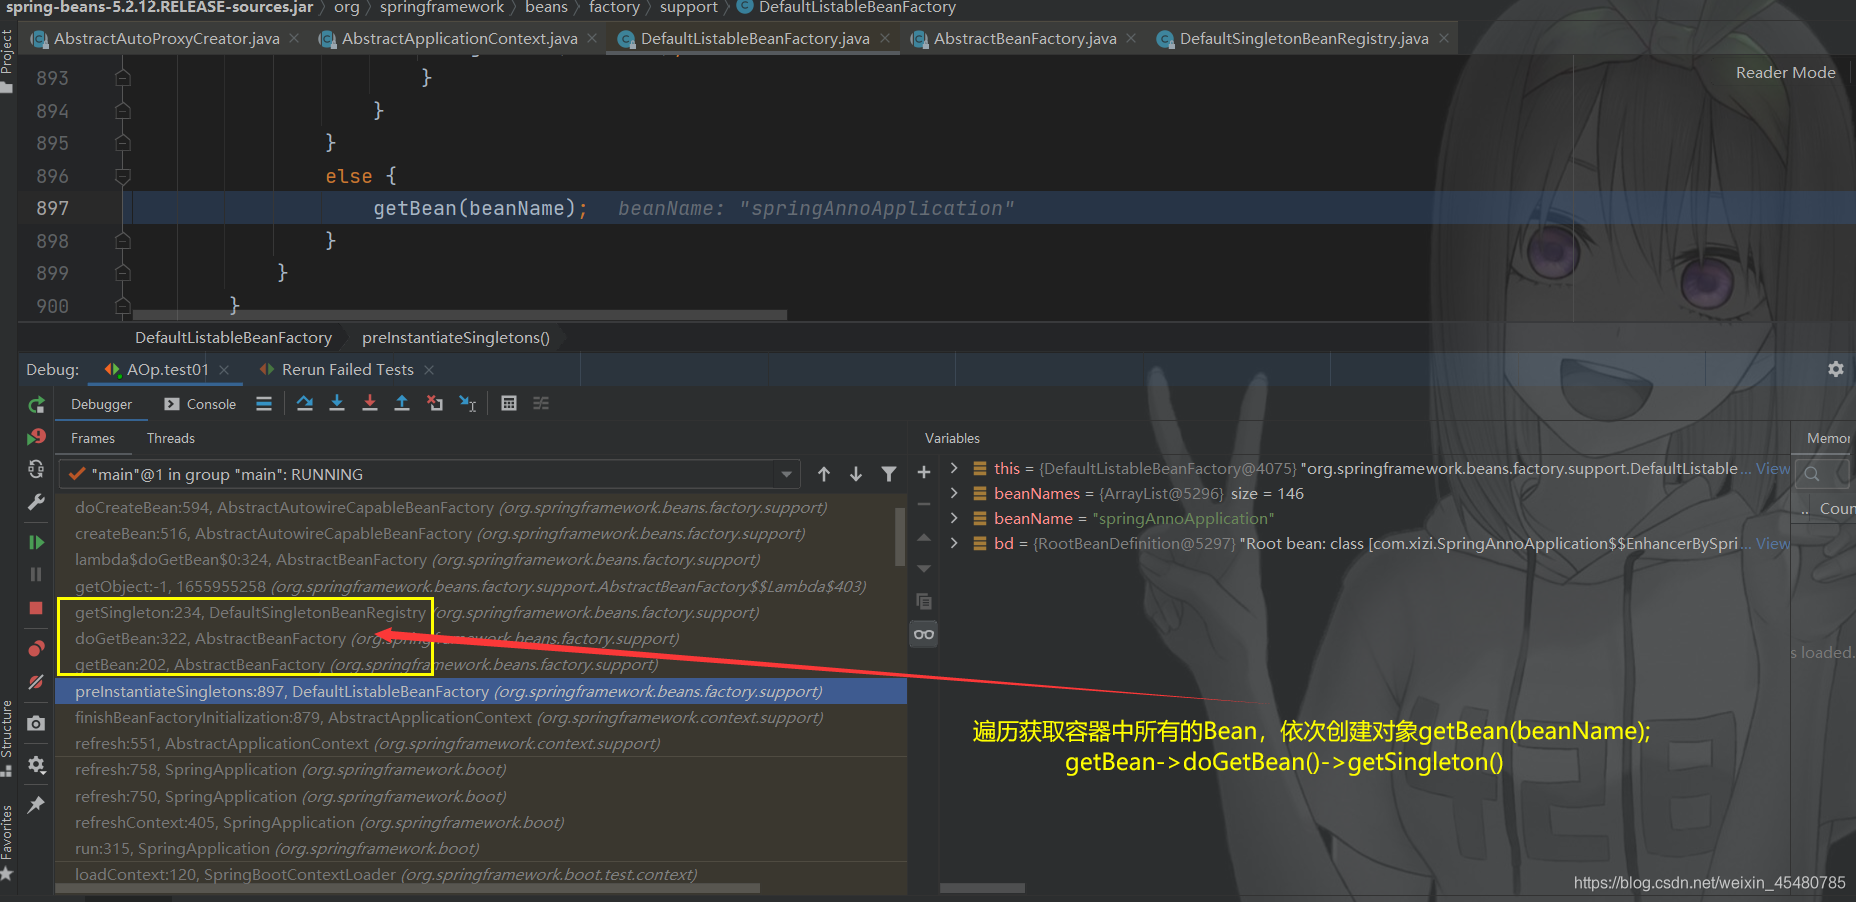Toggle code fold marker at line 898
Viewport: 1856px width, 902px height.
(123, 241)
